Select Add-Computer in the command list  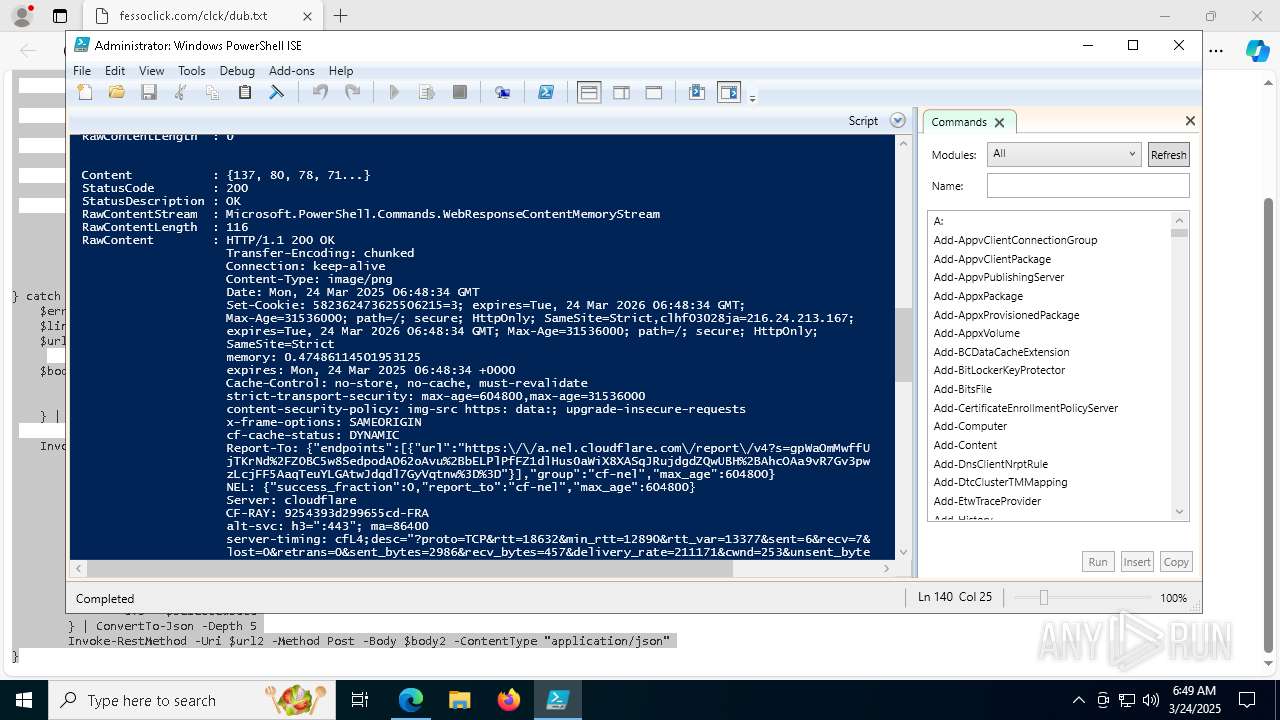pyautogui.click(x=970, y=426)
